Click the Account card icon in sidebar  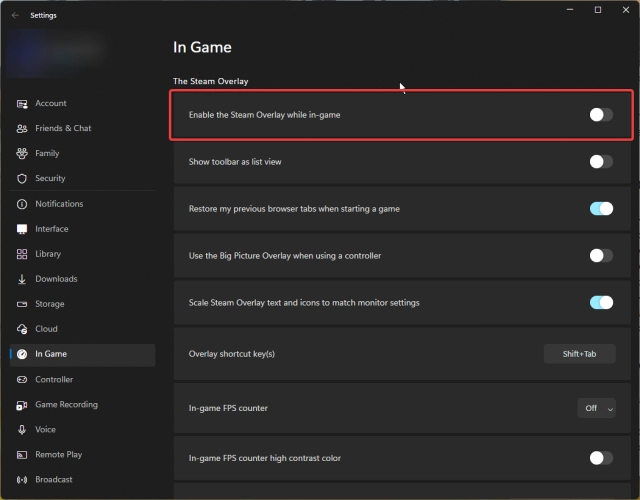[22, 104]
